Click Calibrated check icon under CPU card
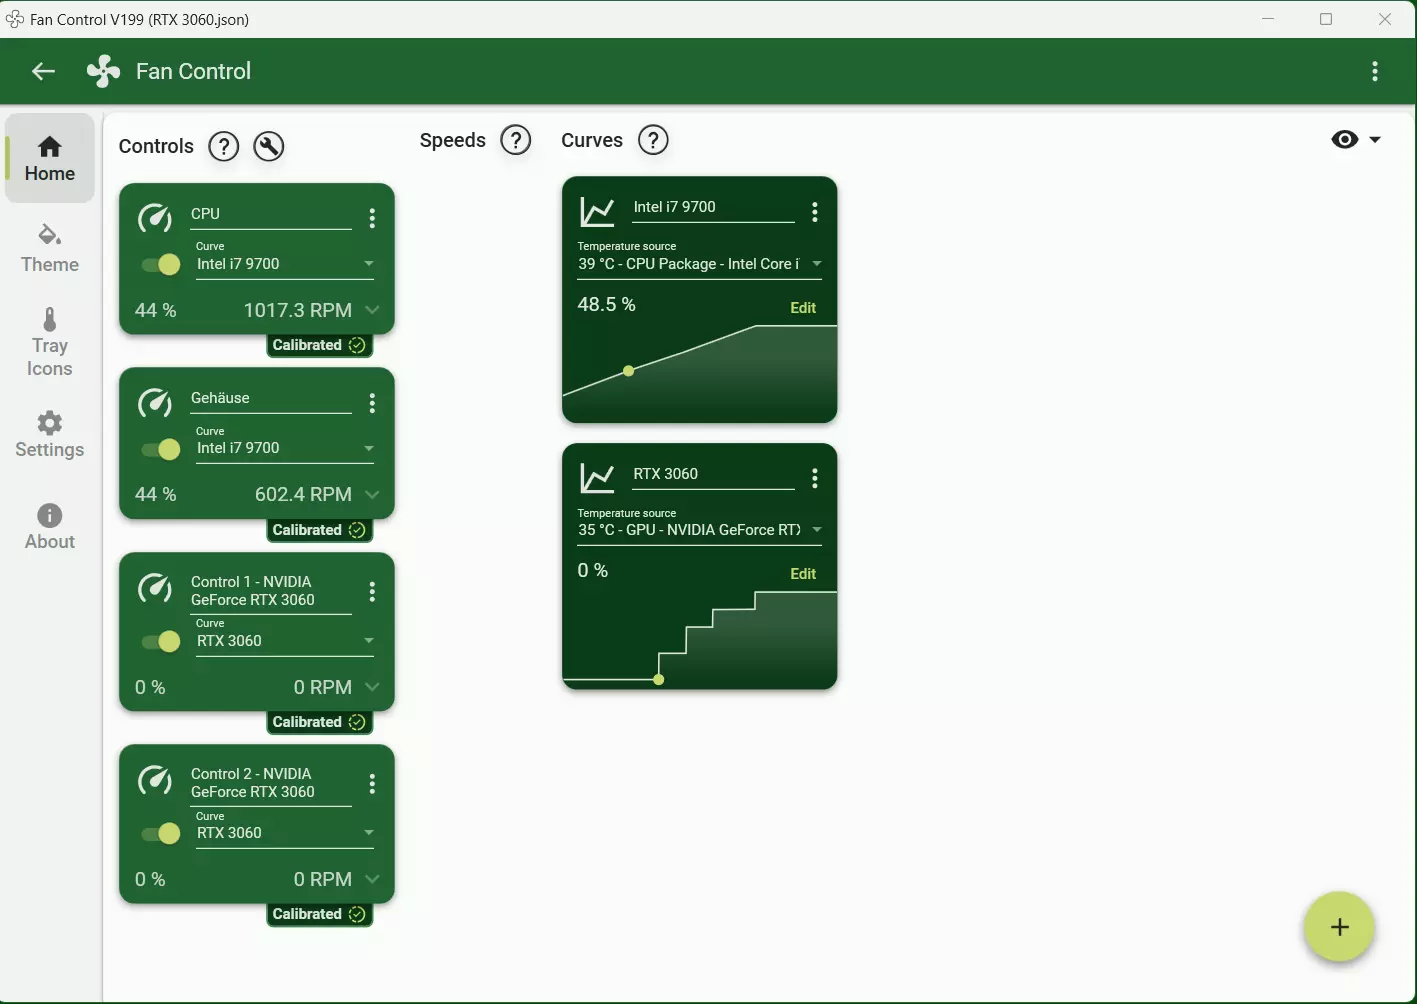Screen dimensions: 1417x1004 [357, 345]
